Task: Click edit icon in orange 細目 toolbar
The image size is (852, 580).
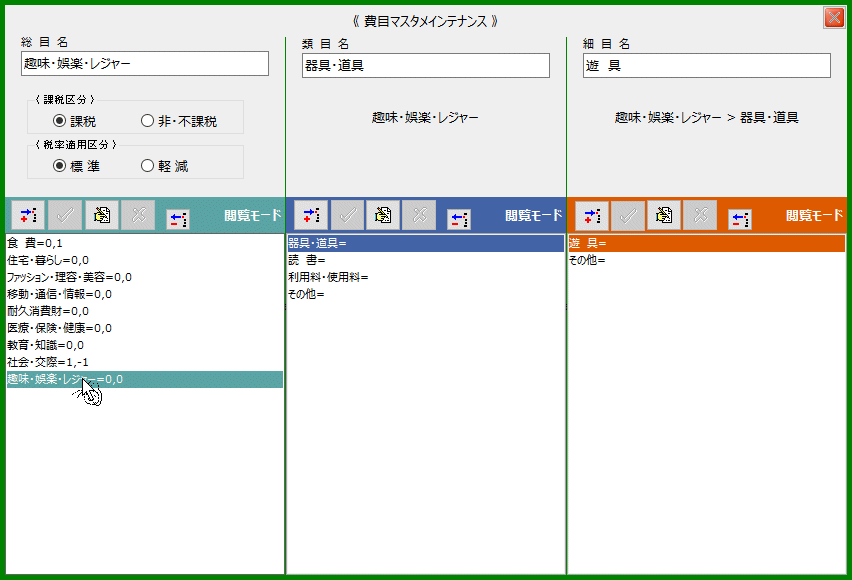Action: click(664, 215)
